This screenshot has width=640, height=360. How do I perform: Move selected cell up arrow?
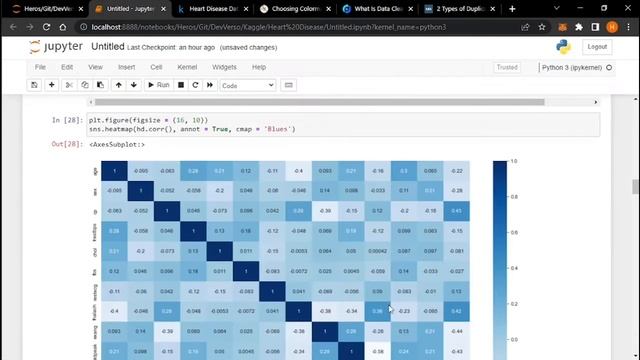118,85
